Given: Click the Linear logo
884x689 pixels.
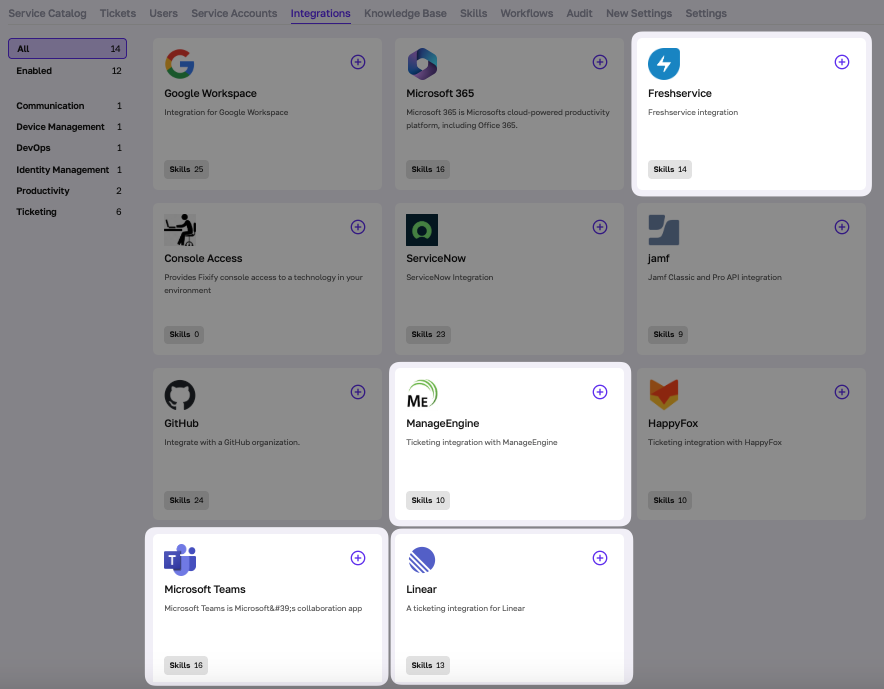Looking at the screenshot, I should [x=423, y=558].
